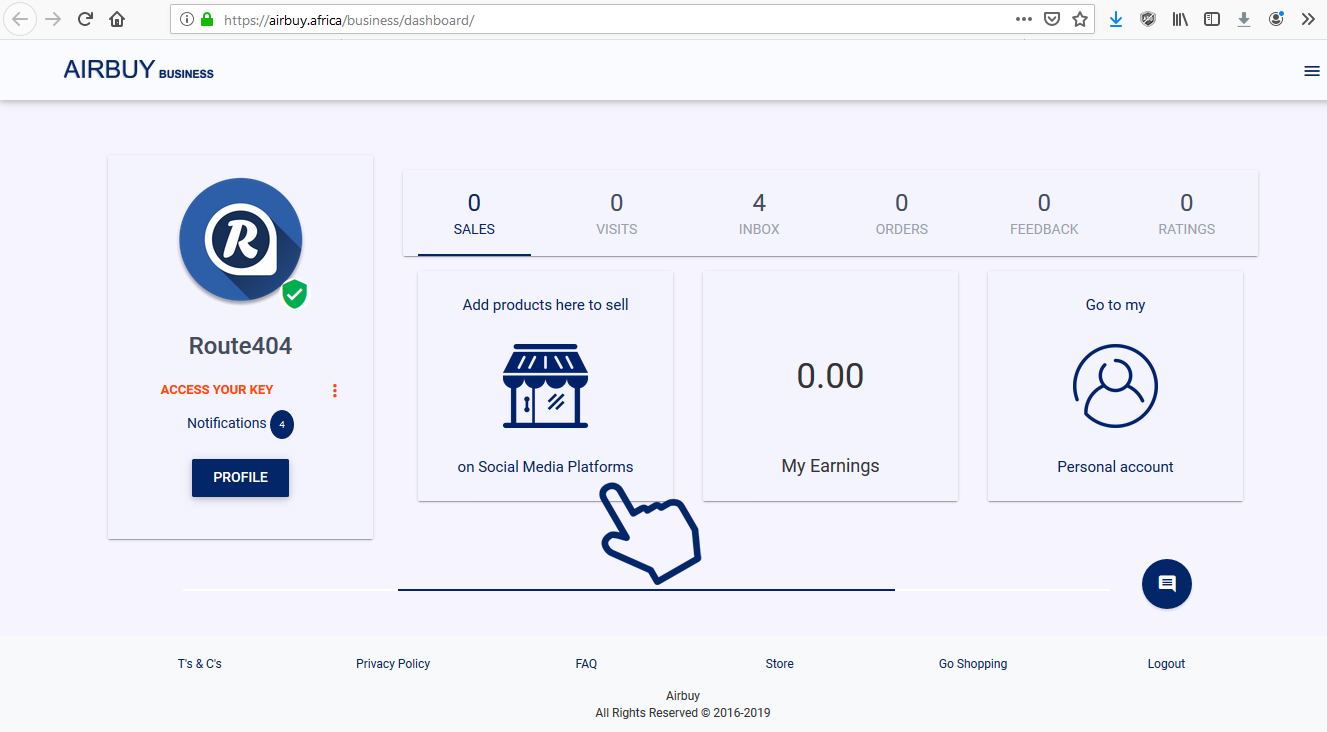Image resolution: width=1327 pixels, height=732 pixels.
Task: Open the Privacy Policy footer link
Action: (x=393, y=664)
